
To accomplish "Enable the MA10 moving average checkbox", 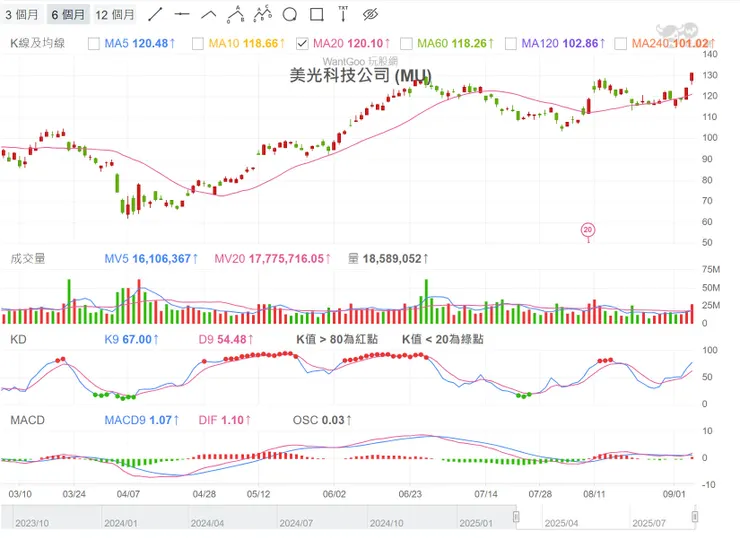I will coord(198,44).
